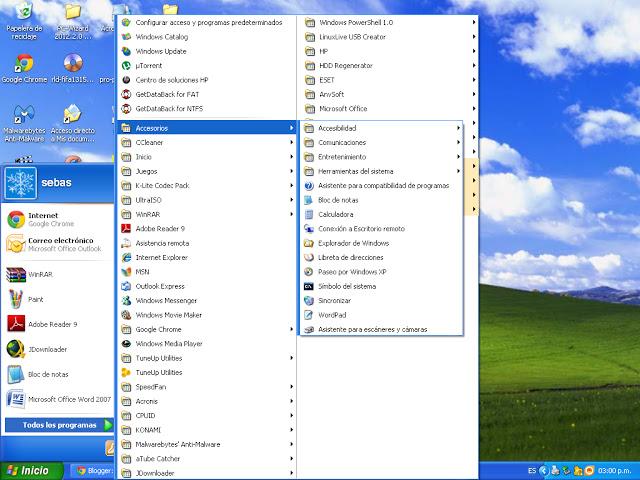Open Google Chrome desktop shortcut

26,68
